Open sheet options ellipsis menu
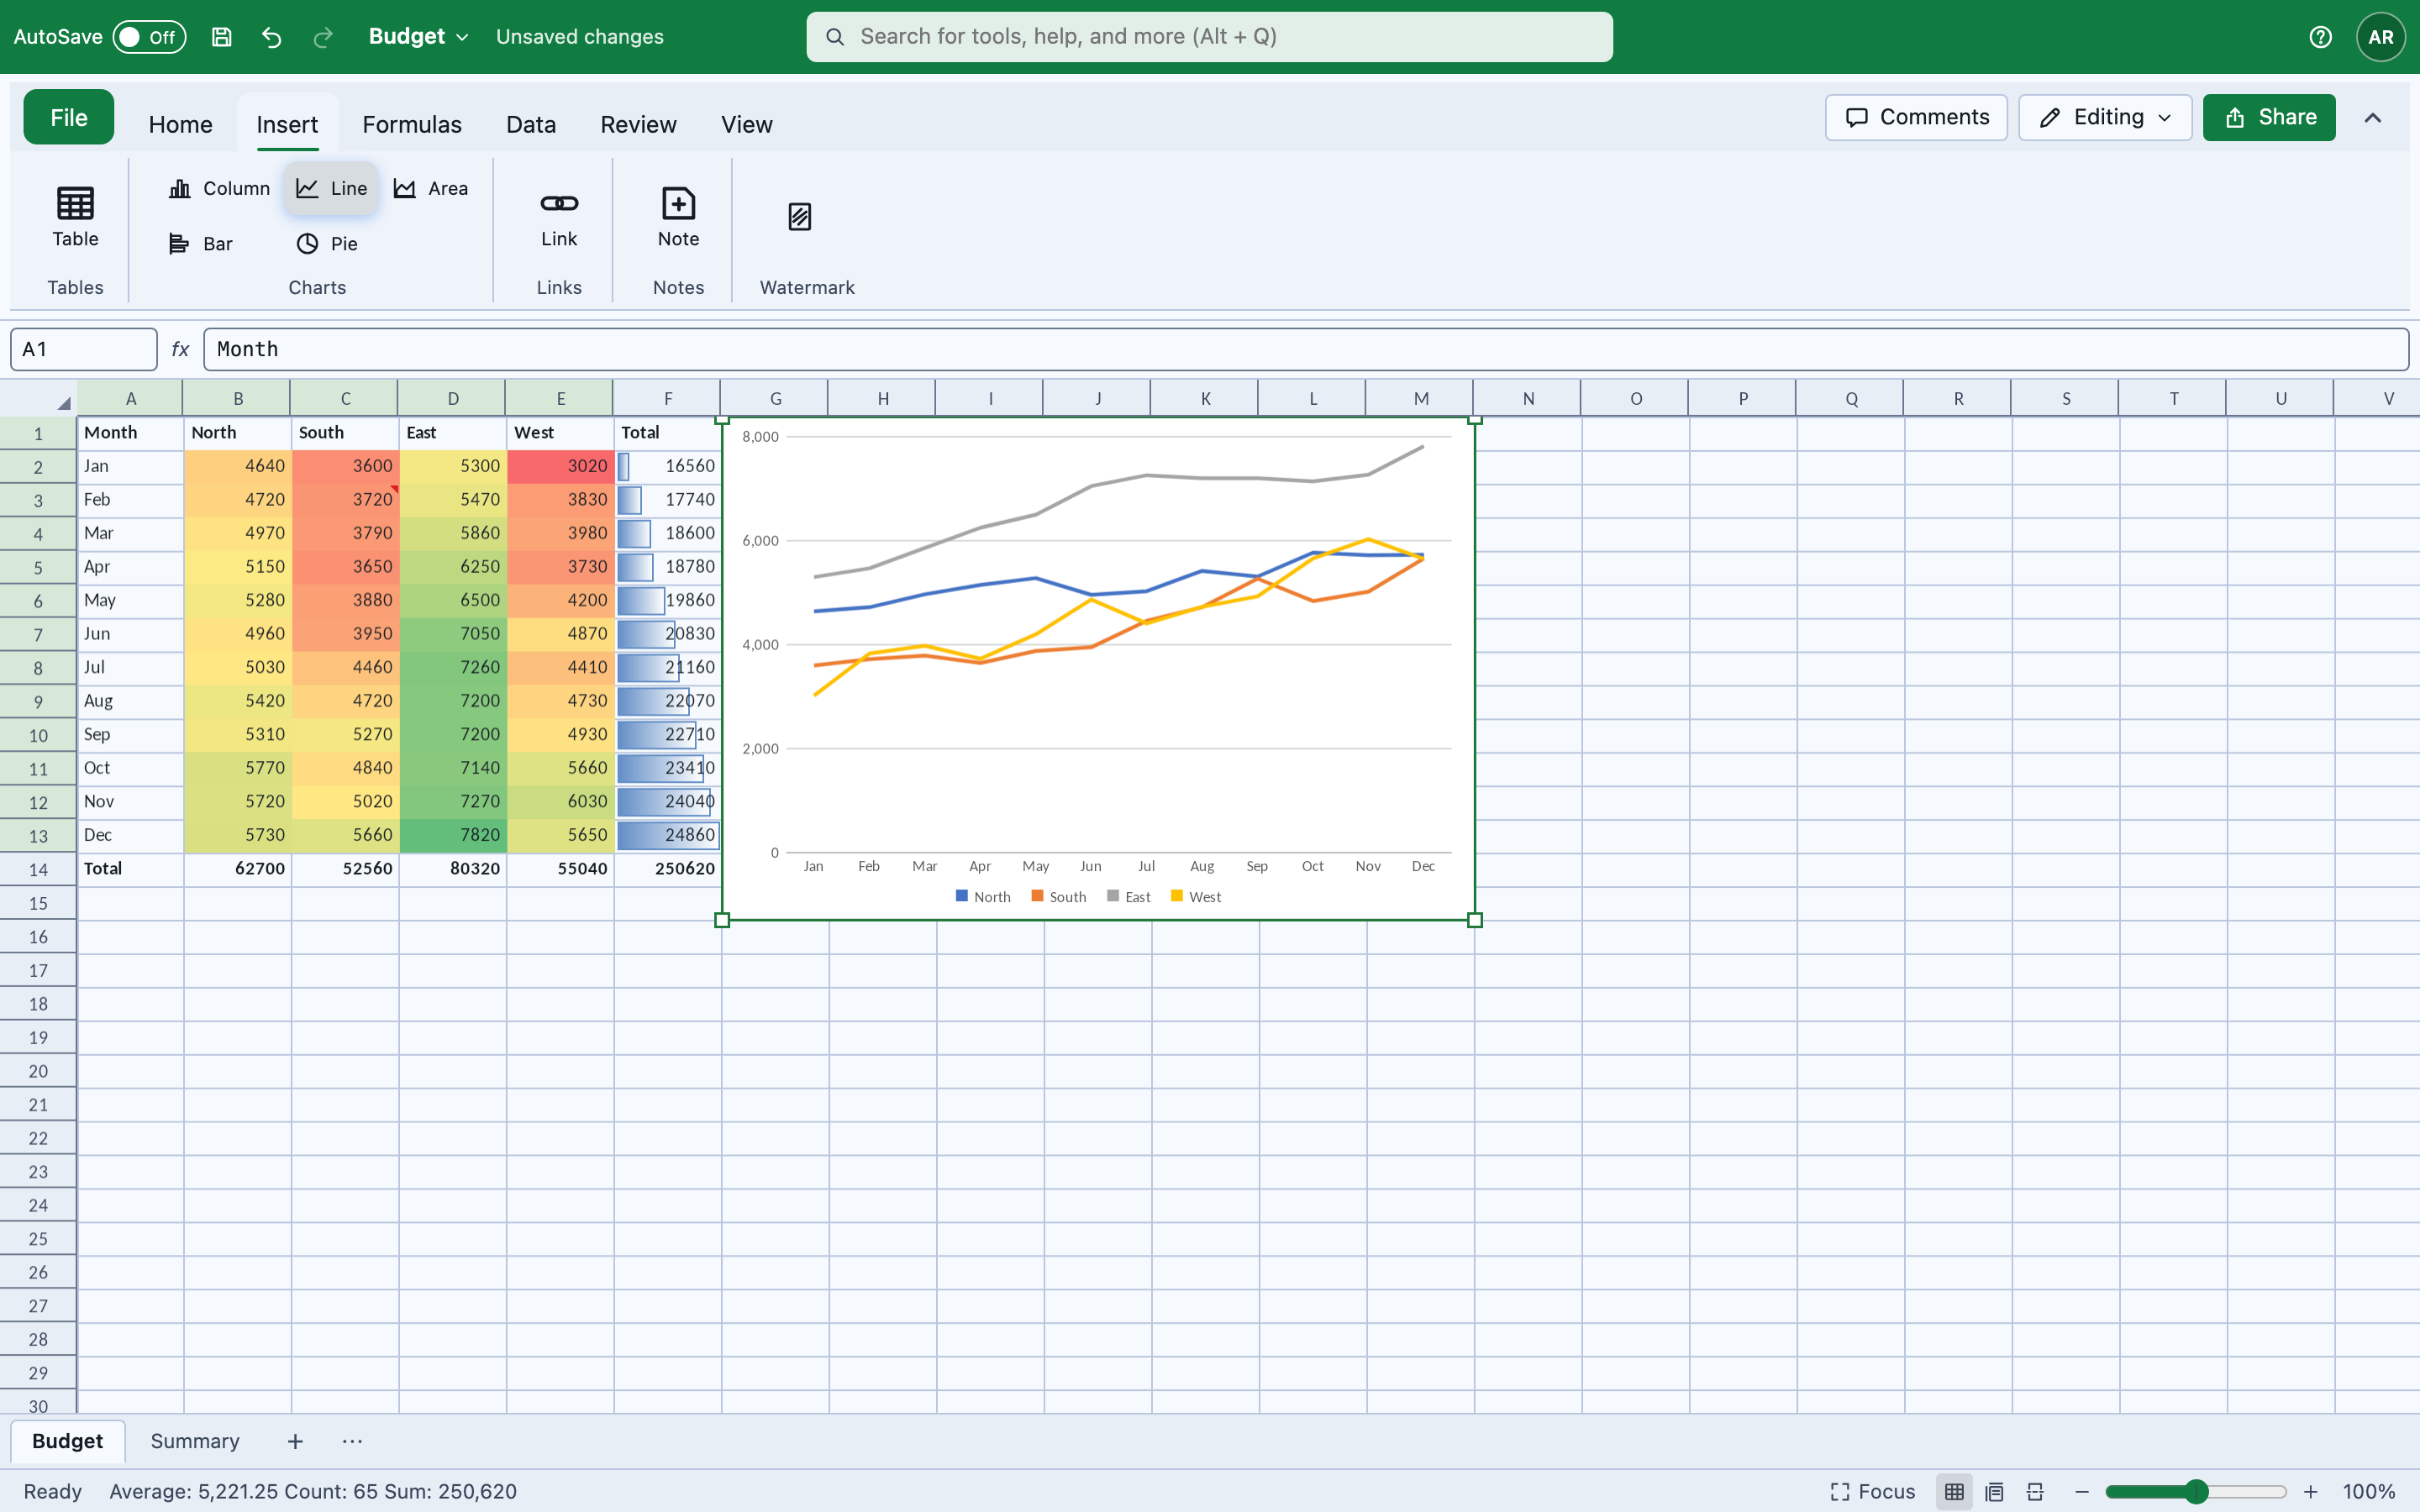The image size is (2420, 1512). pos(352,1441)
